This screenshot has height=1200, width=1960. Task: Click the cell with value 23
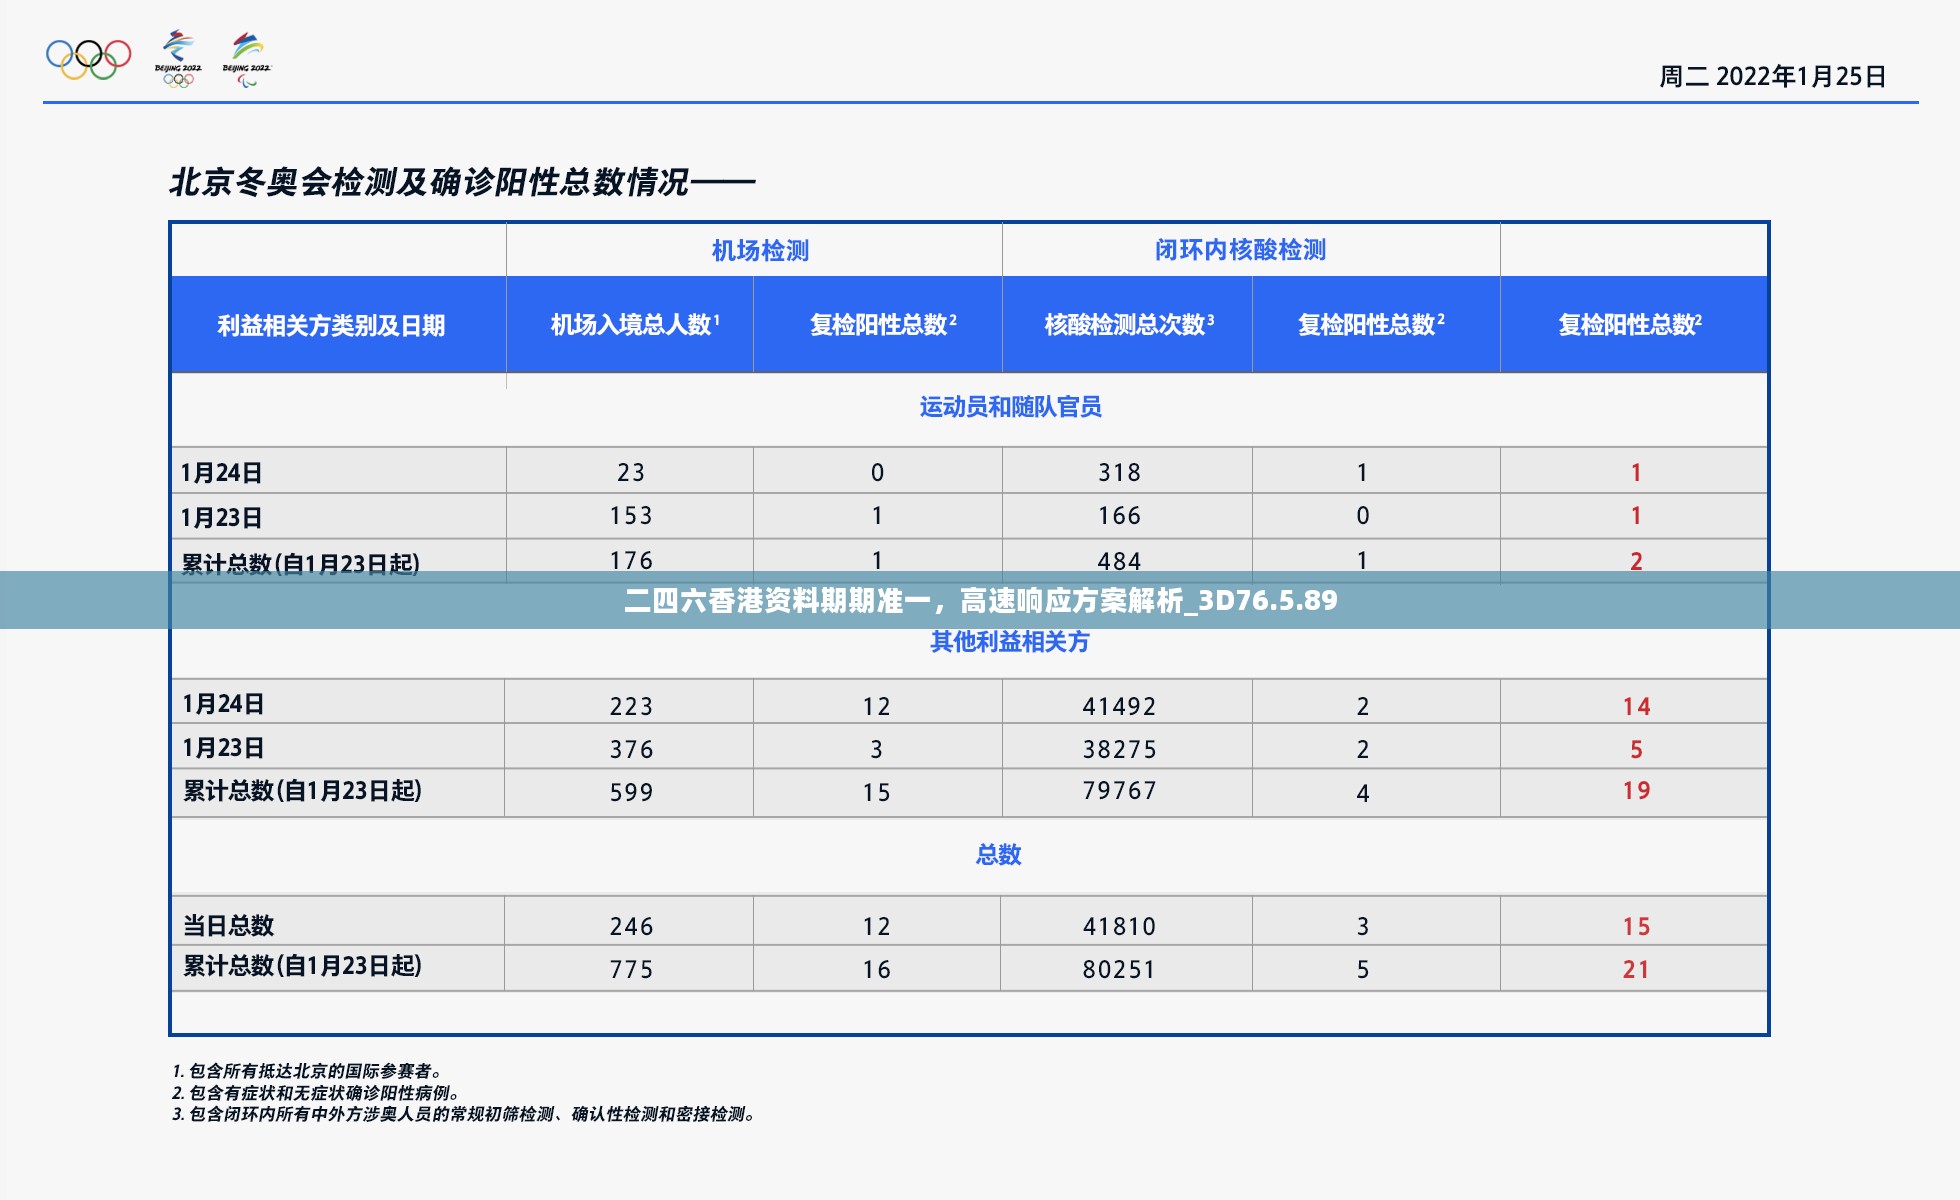point(631,472)
